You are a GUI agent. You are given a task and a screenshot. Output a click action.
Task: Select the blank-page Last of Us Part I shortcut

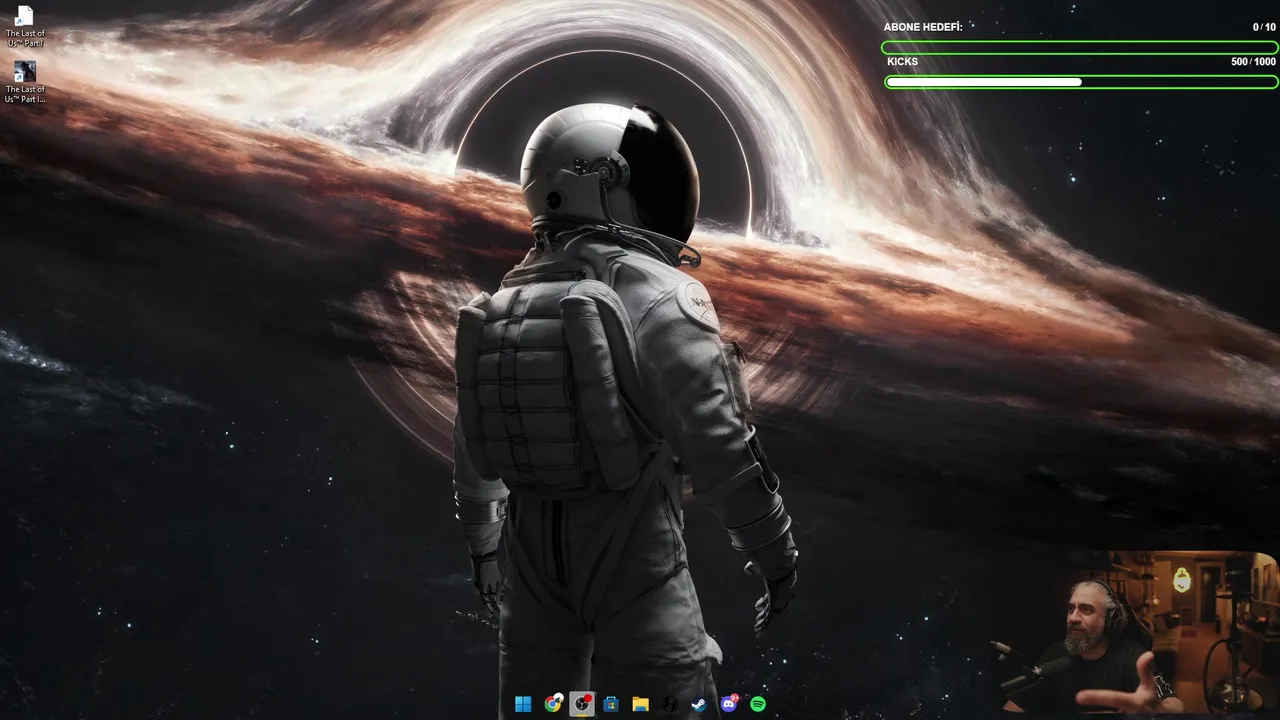pyautogui.click(x=25, y=27)
